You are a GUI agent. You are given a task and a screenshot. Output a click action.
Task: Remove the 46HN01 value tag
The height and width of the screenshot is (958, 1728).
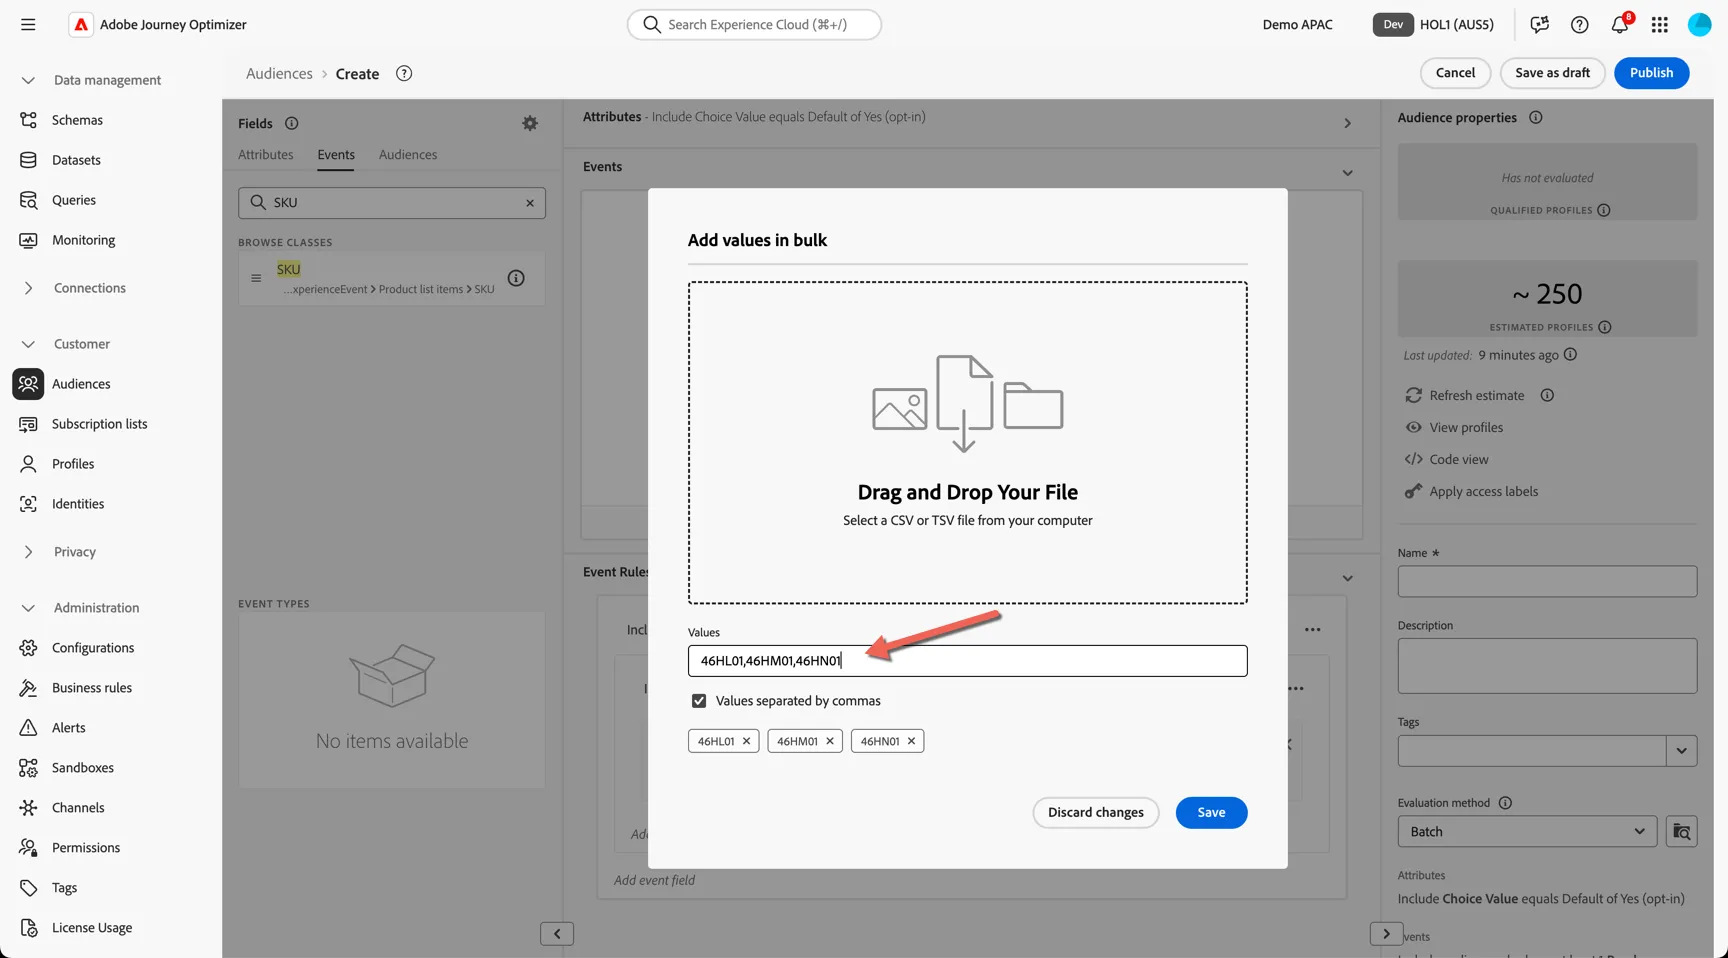point(911,741)
